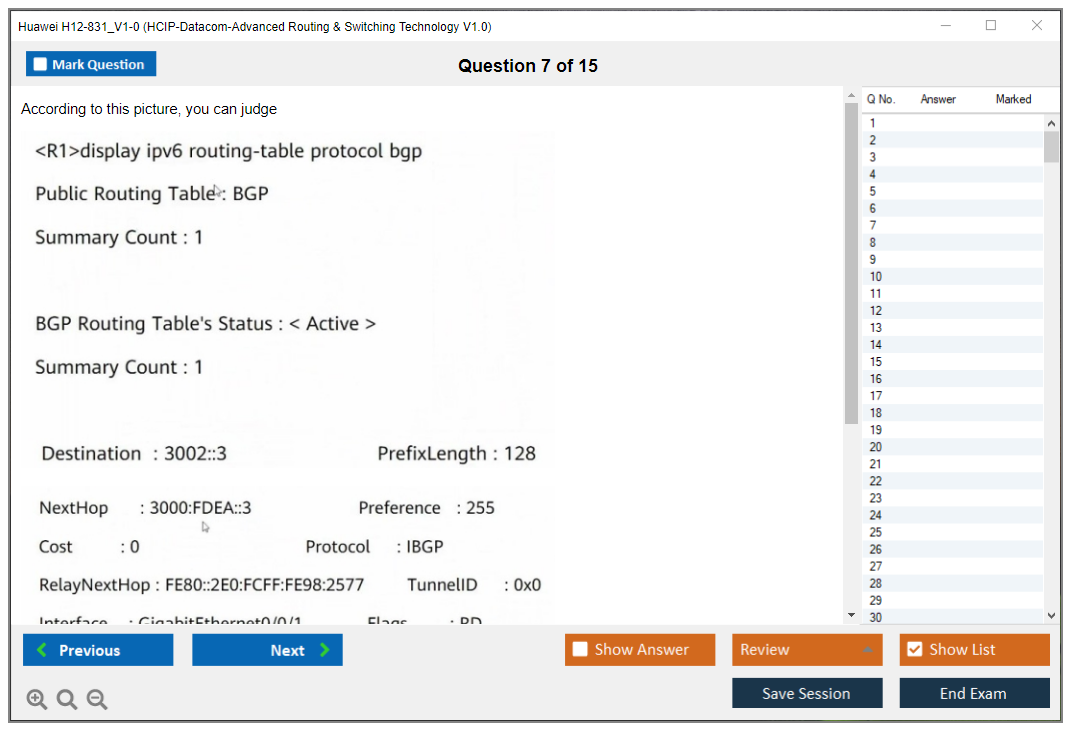The width and height of the screenshot is (1075, 735).
Task: Click question list scrollbar up arrow
Action: [1051, 124]
